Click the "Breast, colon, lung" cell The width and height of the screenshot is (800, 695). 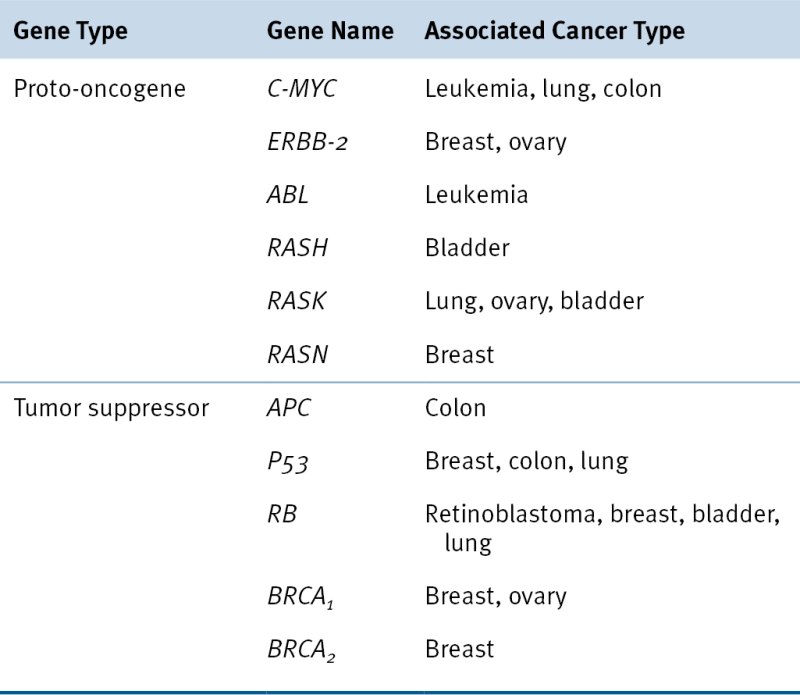[526, 461]
